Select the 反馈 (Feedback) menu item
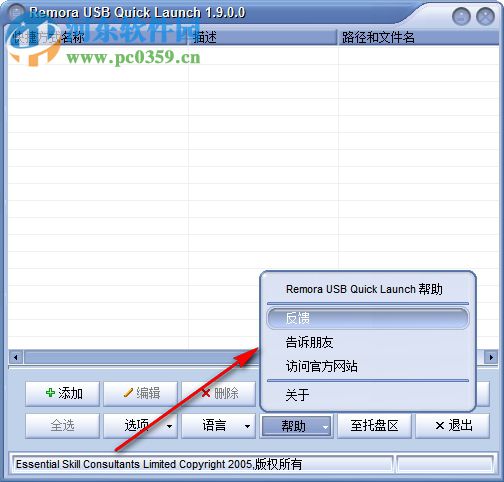Viewport: 504px width, 482px height. (x=368, y=318)
